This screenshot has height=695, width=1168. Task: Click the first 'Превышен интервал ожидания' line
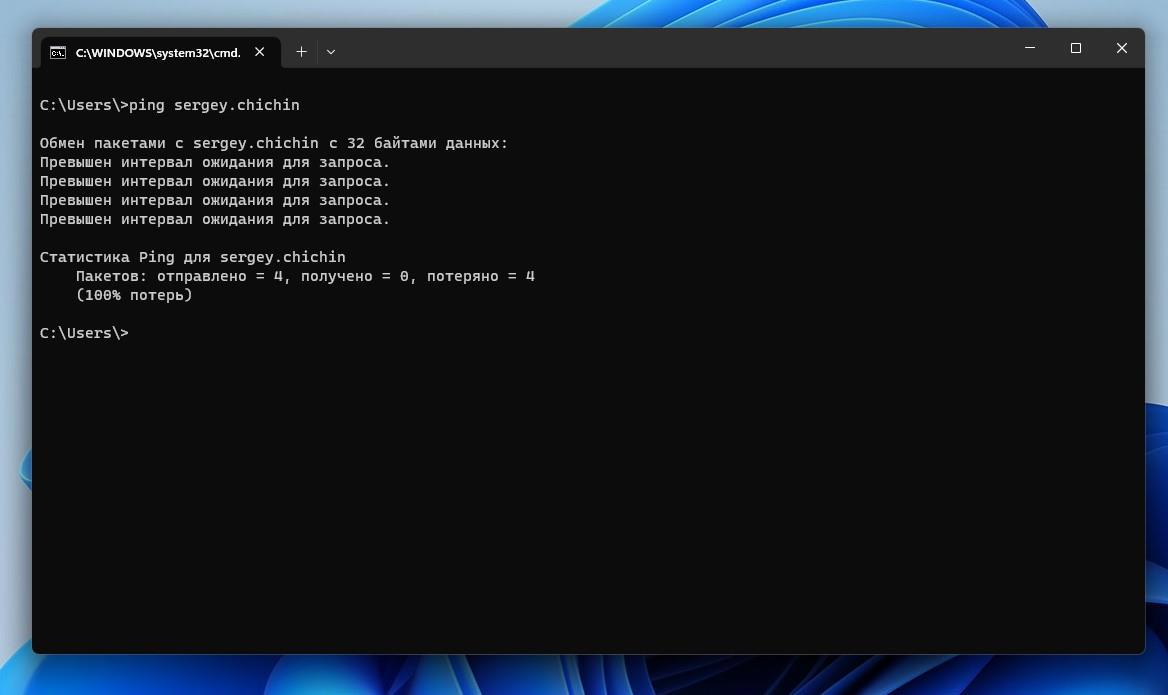pyautogui.click(x=214, y=162)
